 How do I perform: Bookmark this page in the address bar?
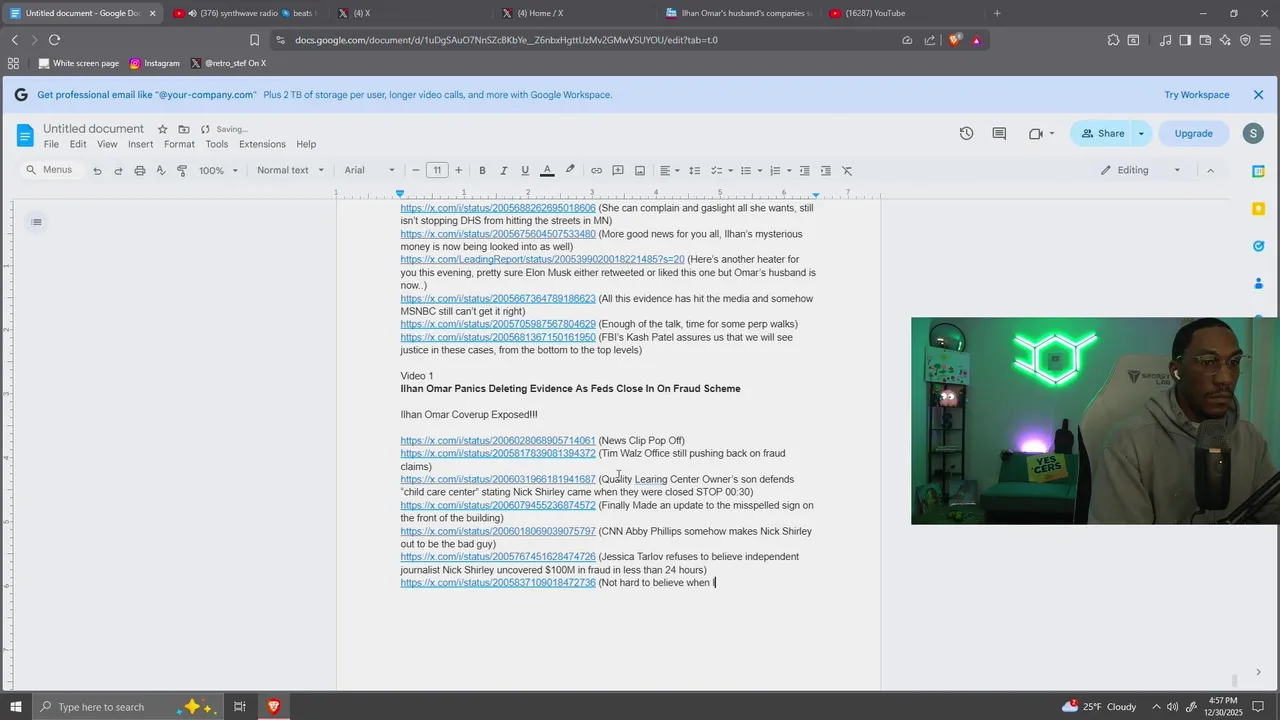(254, 40)
